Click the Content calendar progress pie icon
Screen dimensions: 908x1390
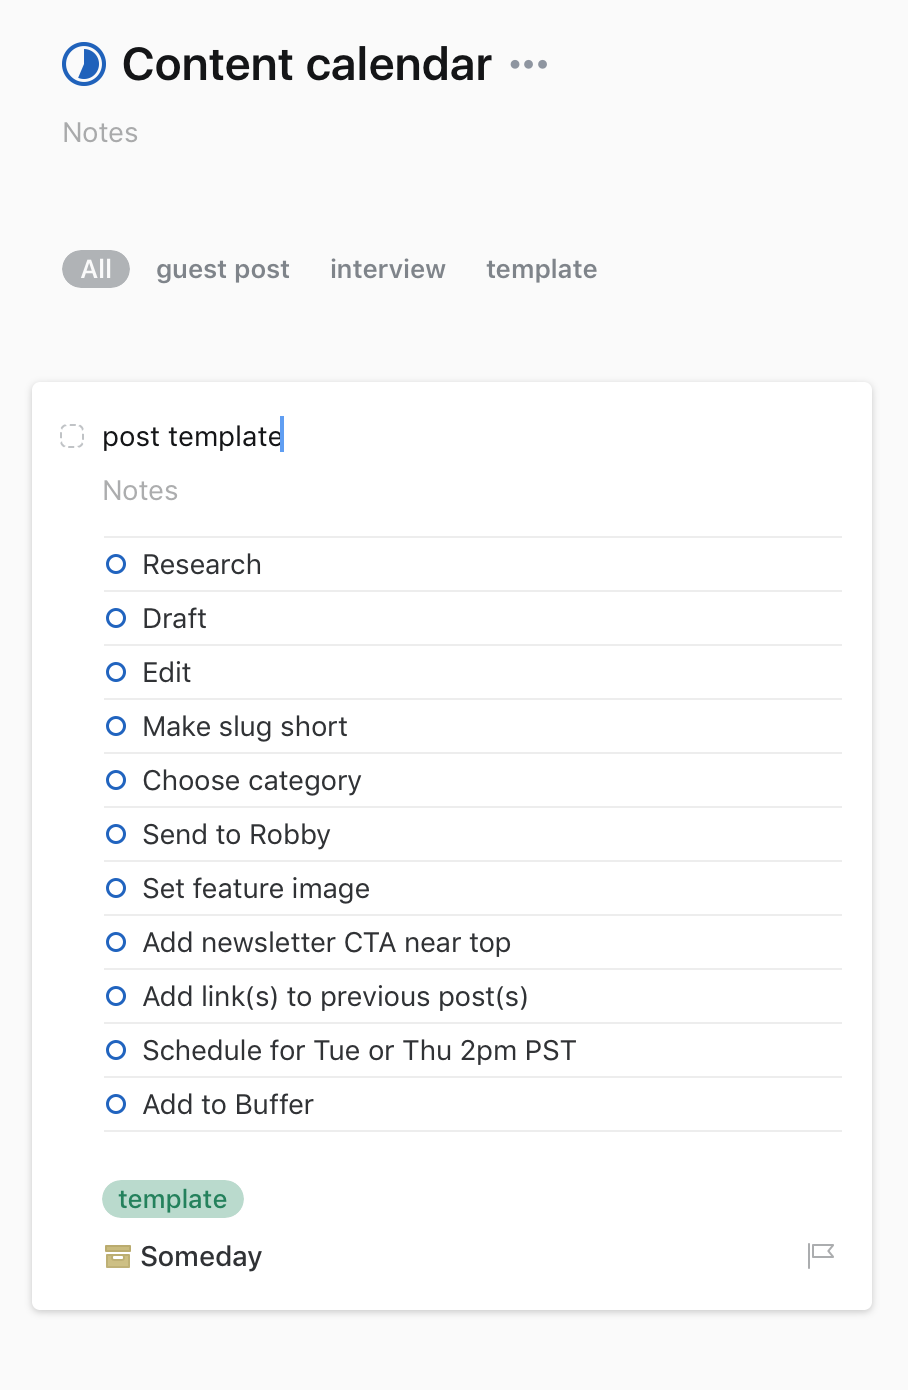tap(83, 64)
